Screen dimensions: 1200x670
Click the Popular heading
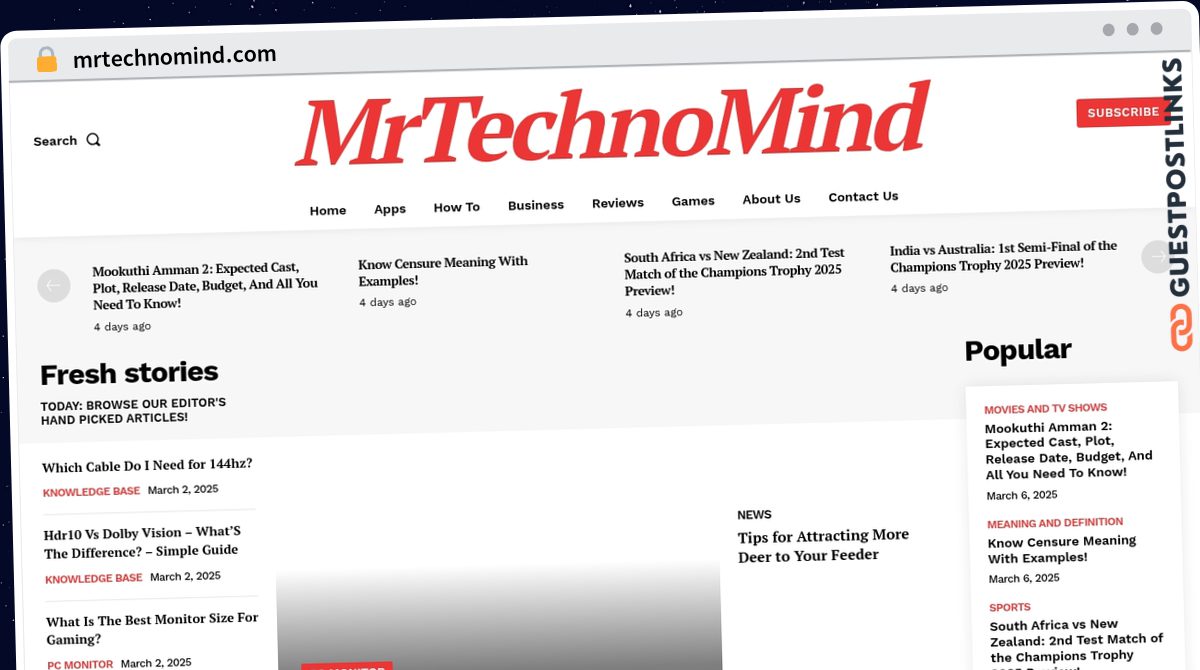pyautogui.click(x=1018, y=350)
